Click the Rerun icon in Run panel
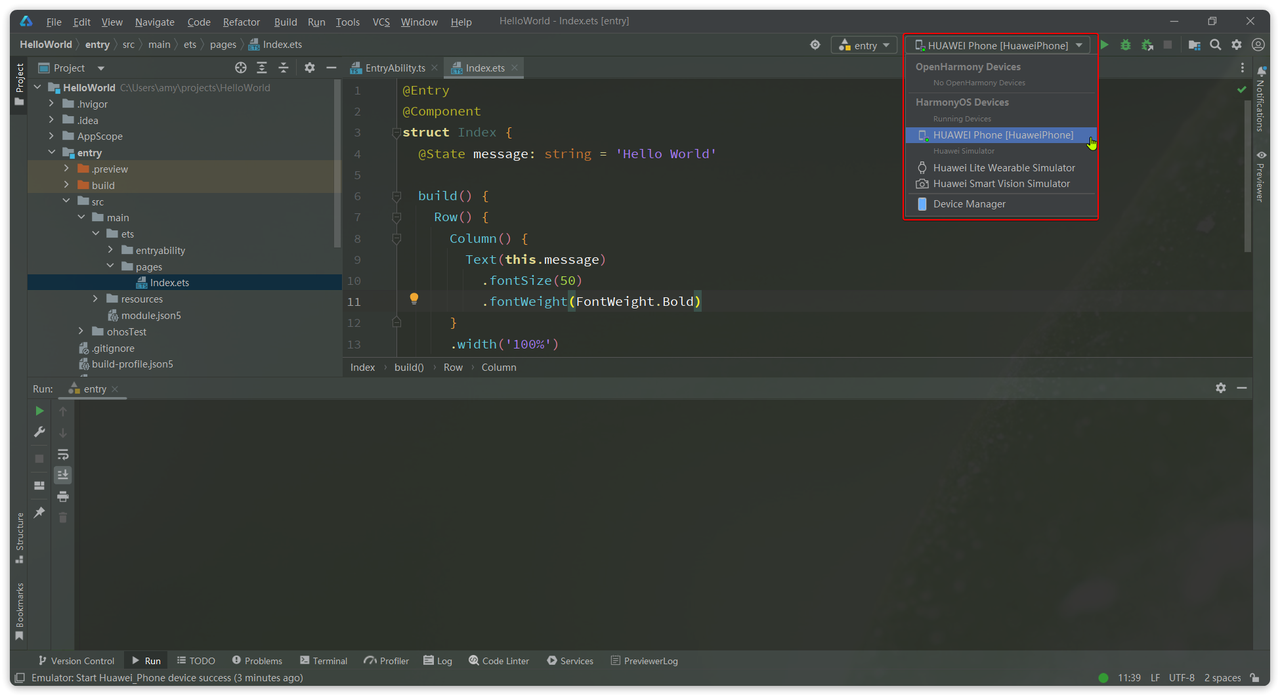The height and width of the screenshot is (697, 1280). 39,411
